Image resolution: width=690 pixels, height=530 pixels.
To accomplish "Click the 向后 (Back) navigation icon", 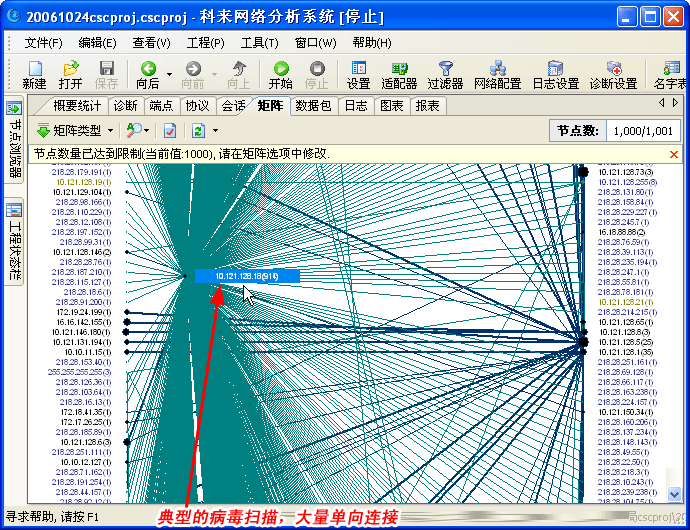I will point(148,69).
